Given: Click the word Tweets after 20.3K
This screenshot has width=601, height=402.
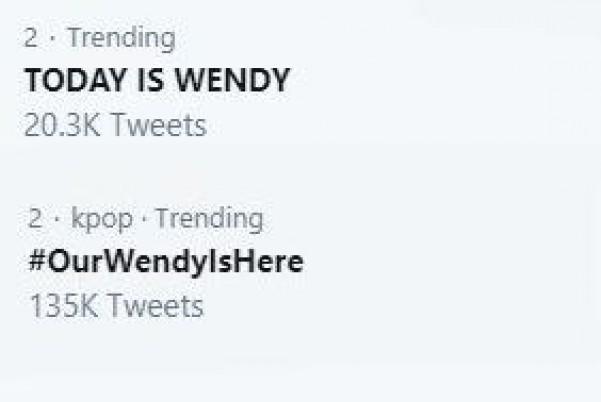Looking at the screenshot, I should click(161, 126).
